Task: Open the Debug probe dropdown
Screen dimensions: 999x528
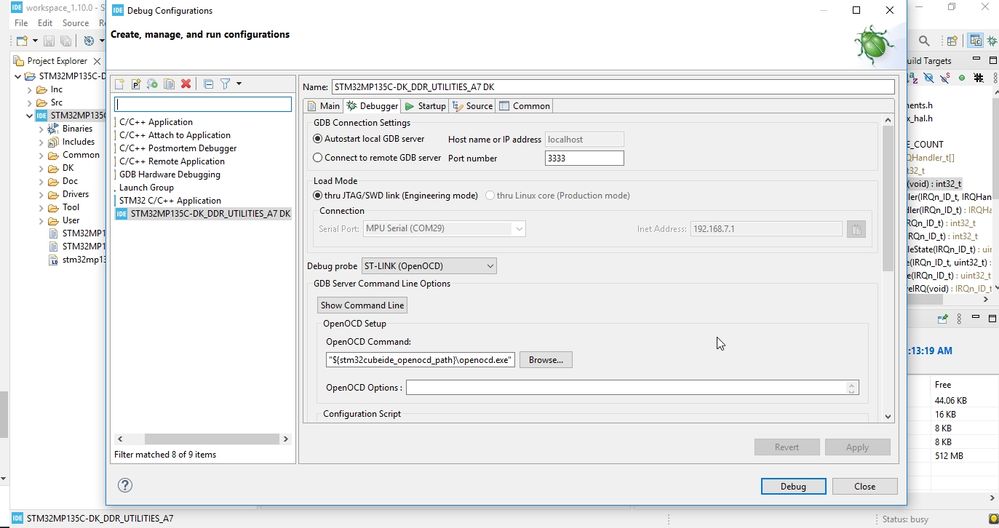Action: coord(429,266)
